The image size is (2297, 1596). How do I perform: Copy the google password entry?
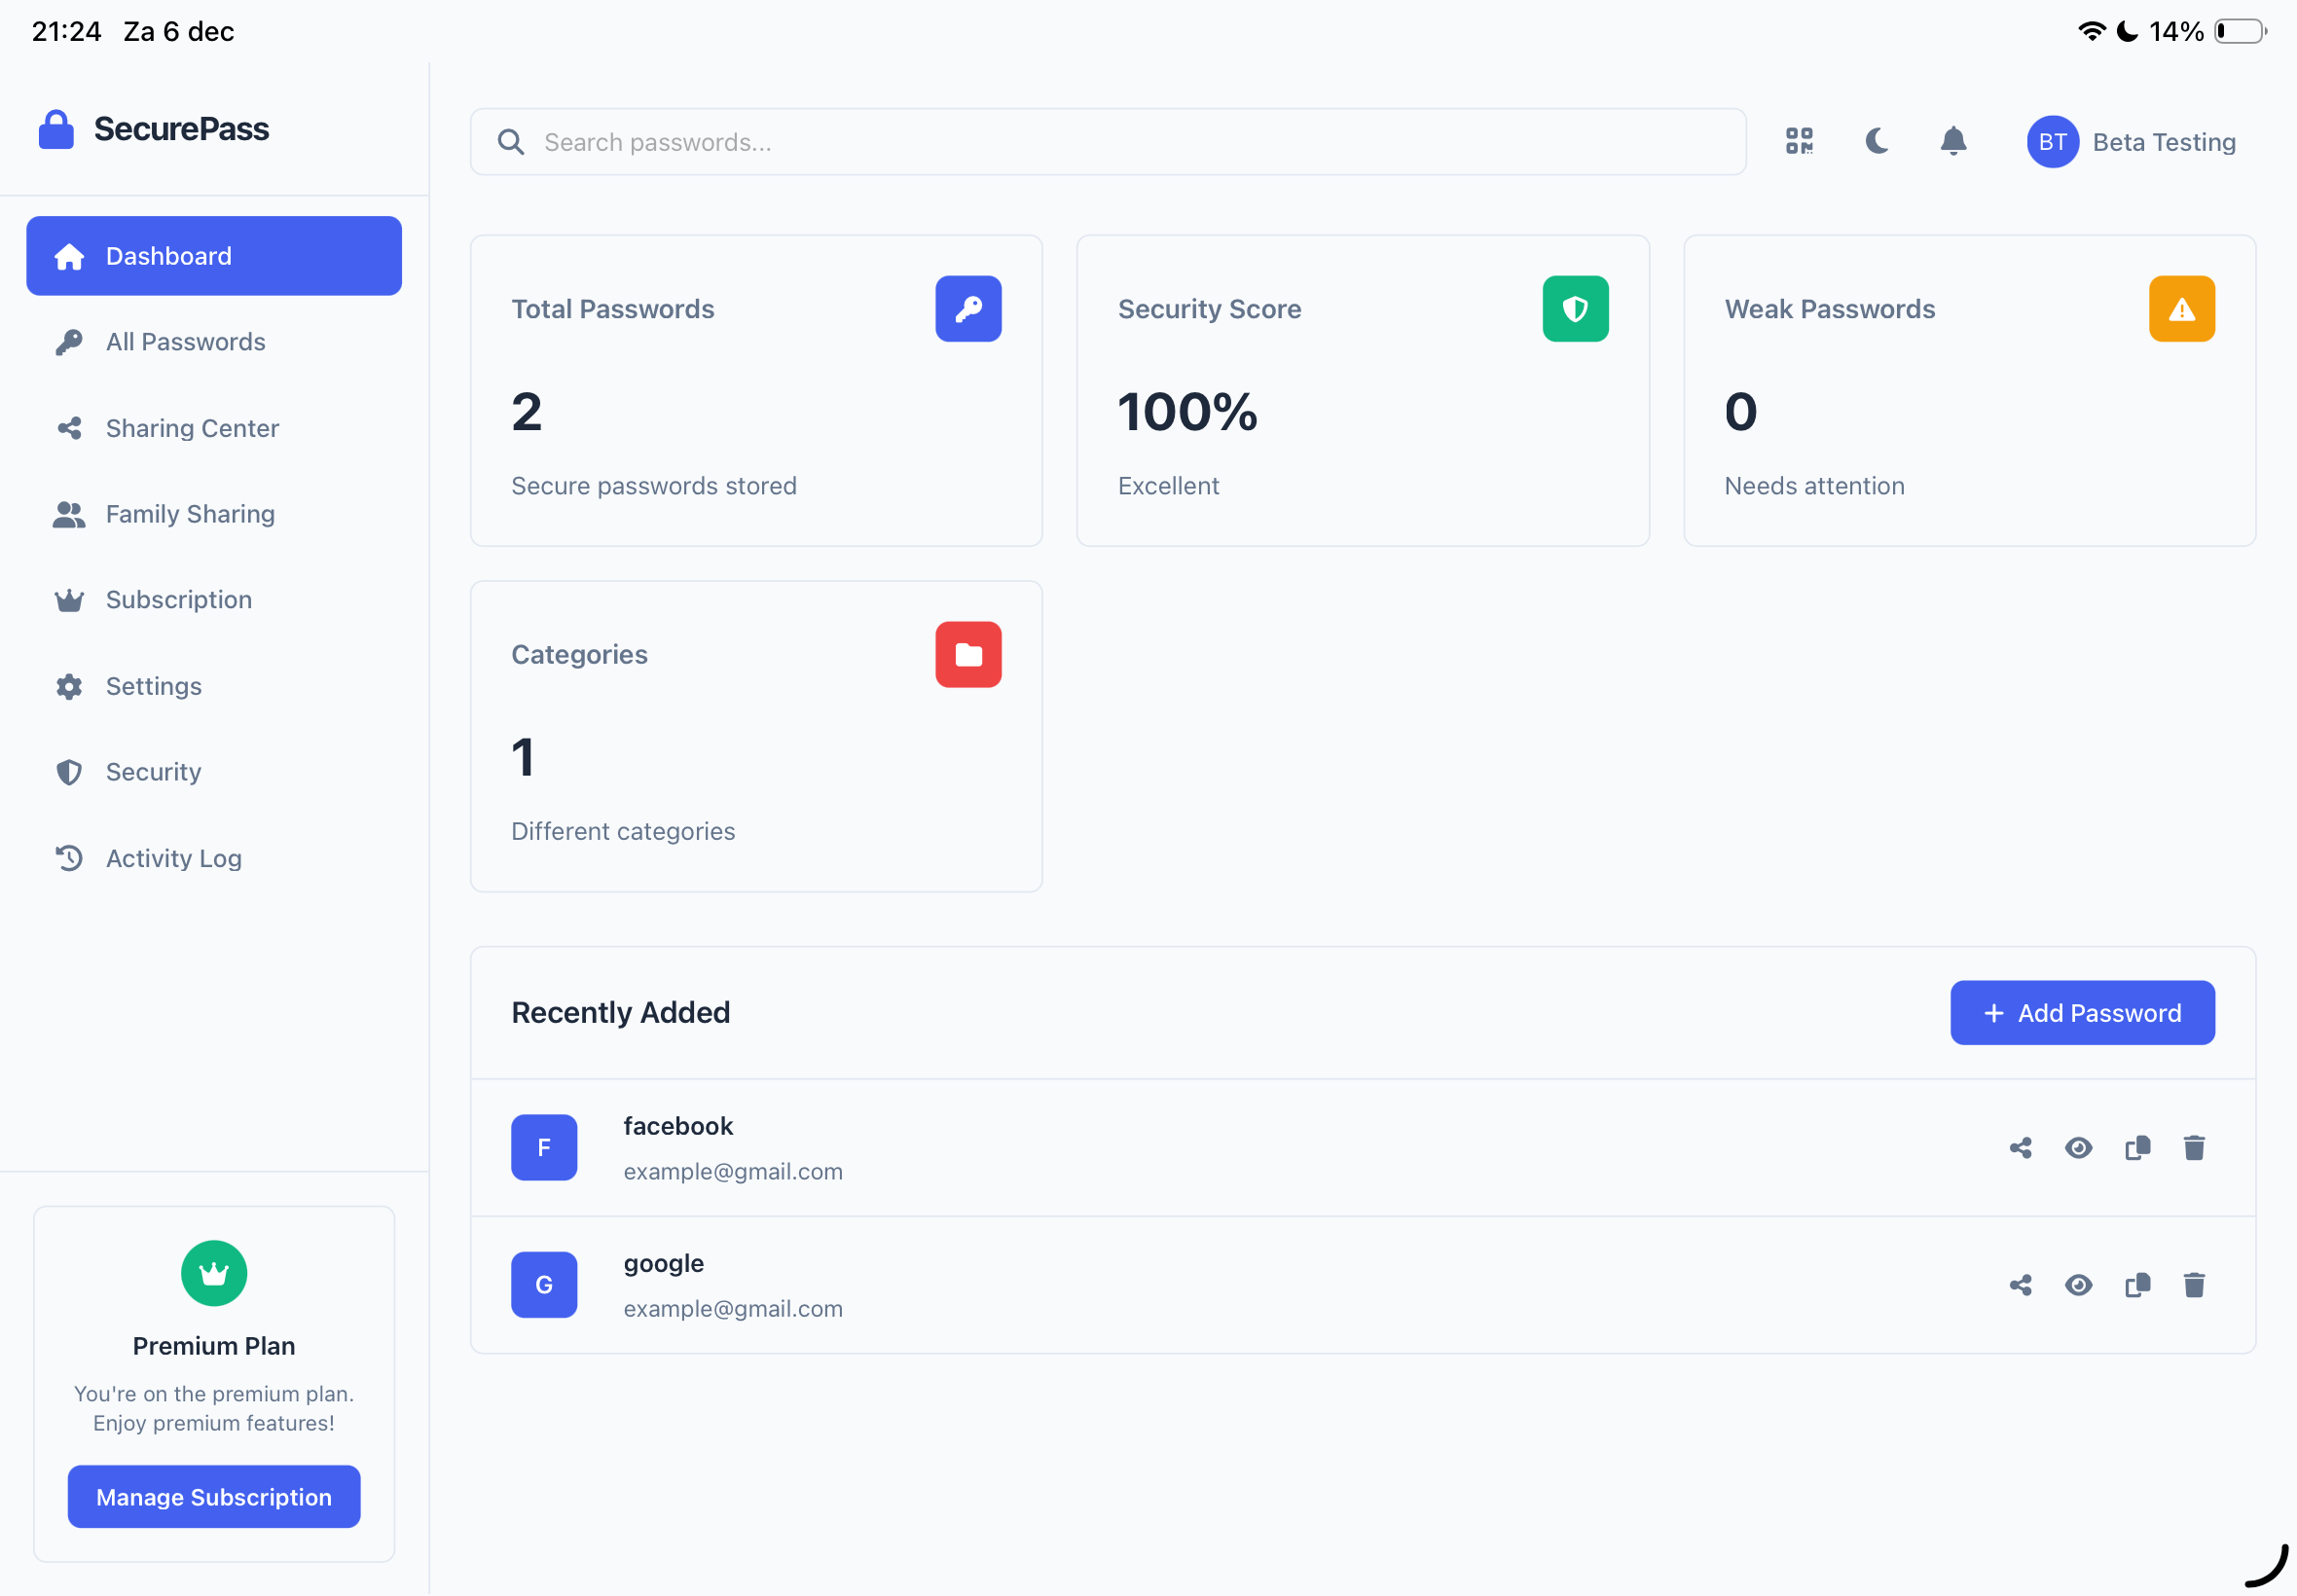click(x=2137, y=1285)
